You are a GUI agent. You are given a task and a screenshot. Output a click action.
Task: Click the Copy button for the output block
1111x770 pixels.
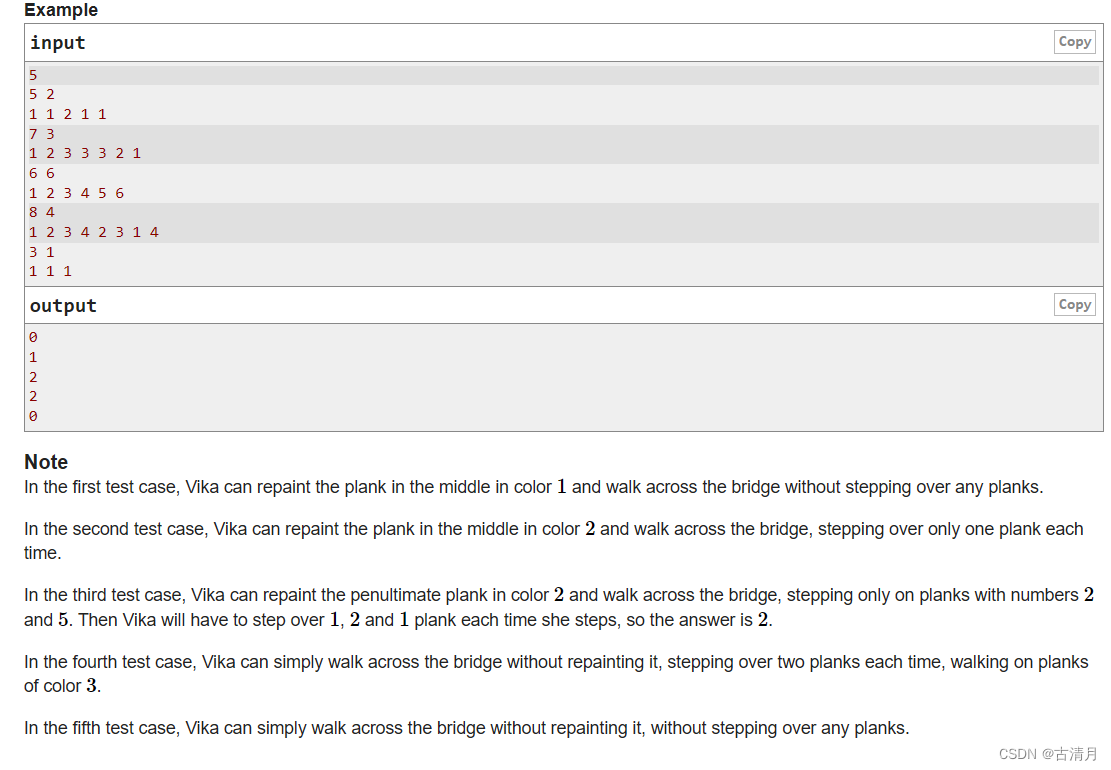(1074, 304)
